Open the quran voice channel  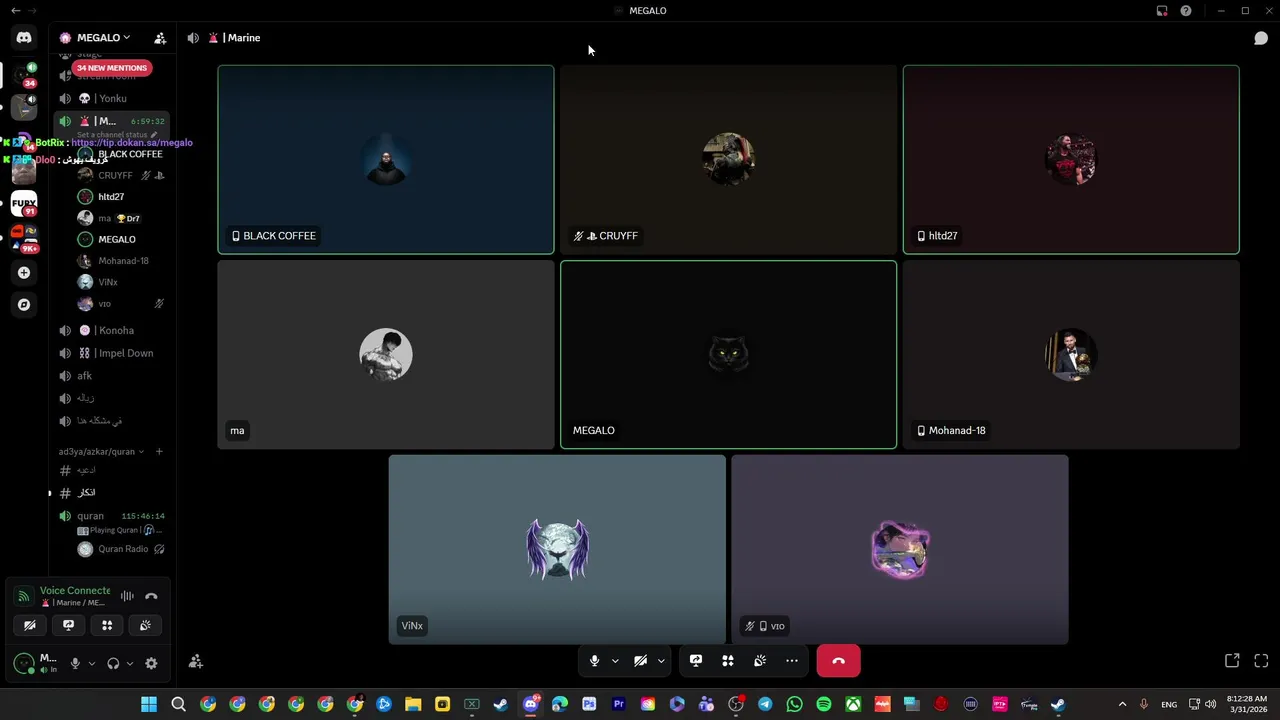tap(111, 516)
